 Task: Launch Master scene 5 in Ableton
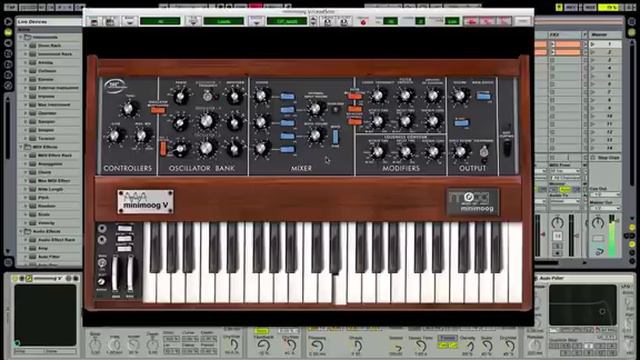tap(593, 76)
